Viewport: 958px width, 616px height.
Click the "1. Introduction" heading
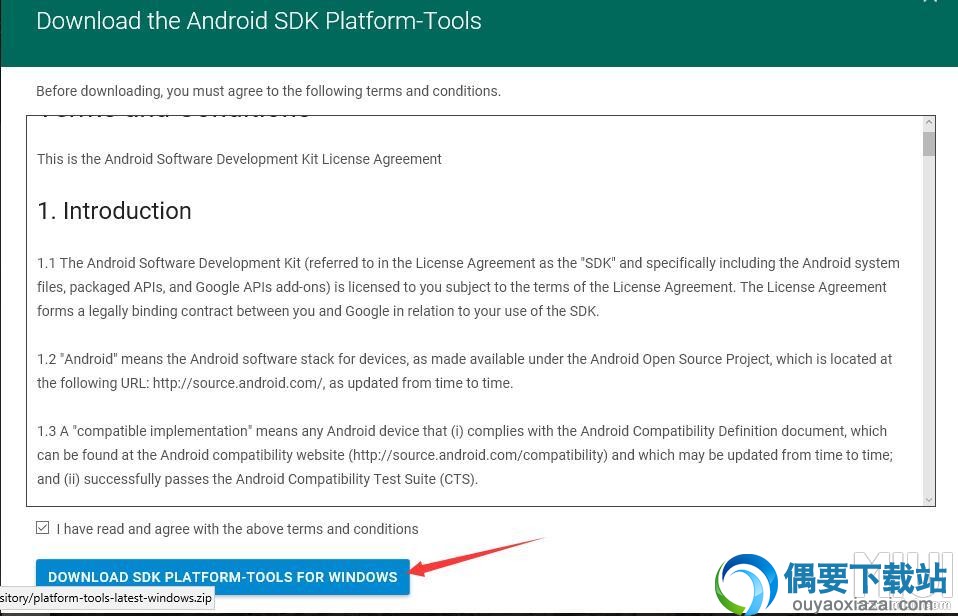click(114, 211)
